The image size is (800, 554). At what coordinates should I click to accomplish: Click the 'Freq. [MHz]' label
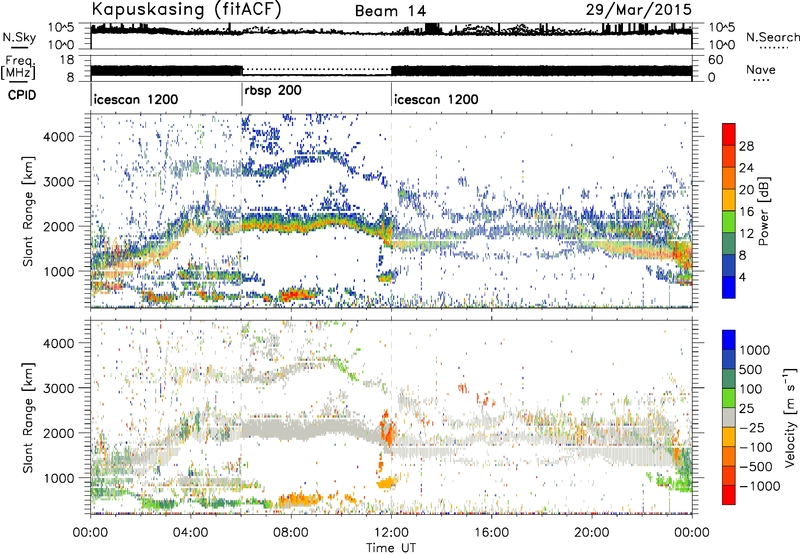[18, 67]
